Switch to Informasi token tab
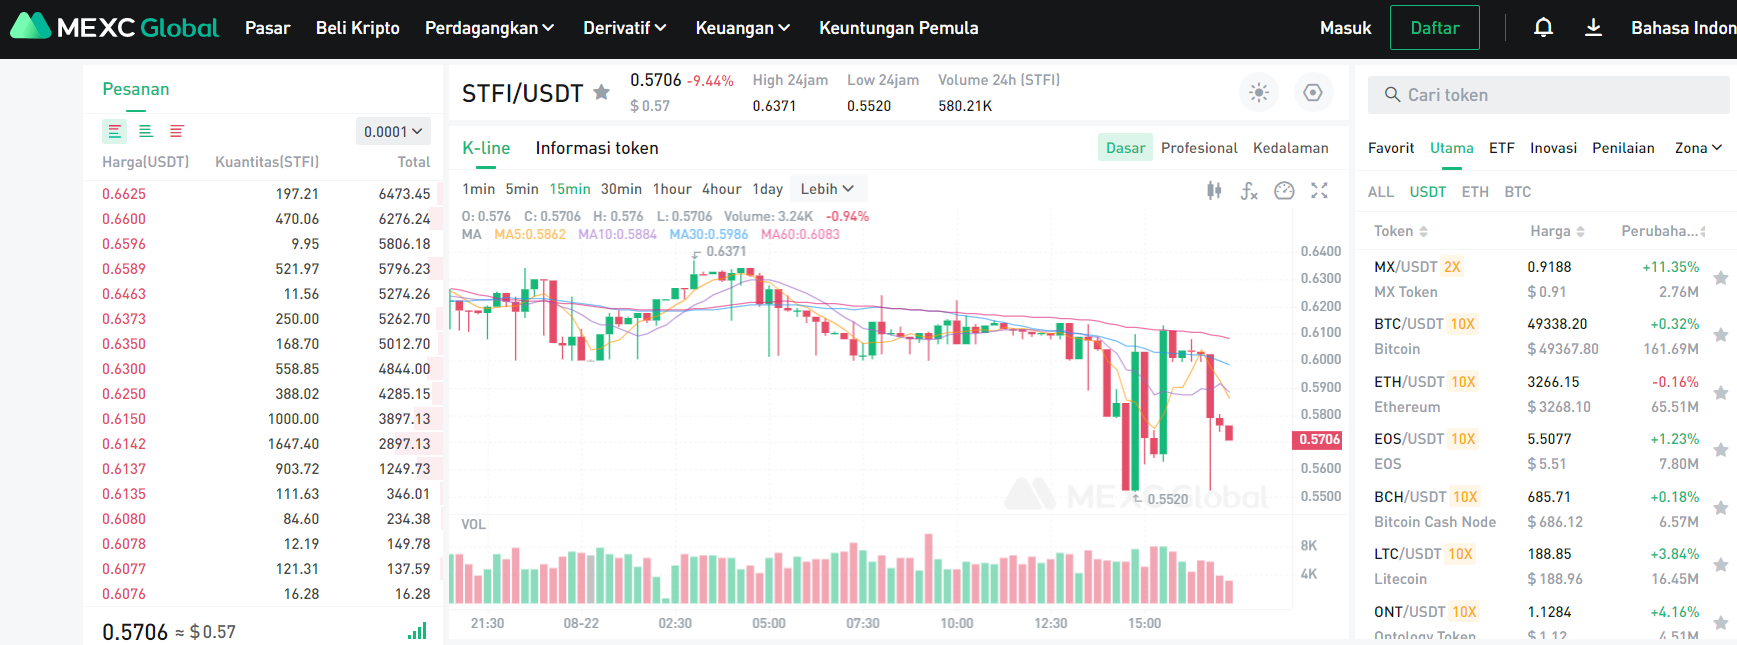The image size is (1737, 645). pos(597,148)
